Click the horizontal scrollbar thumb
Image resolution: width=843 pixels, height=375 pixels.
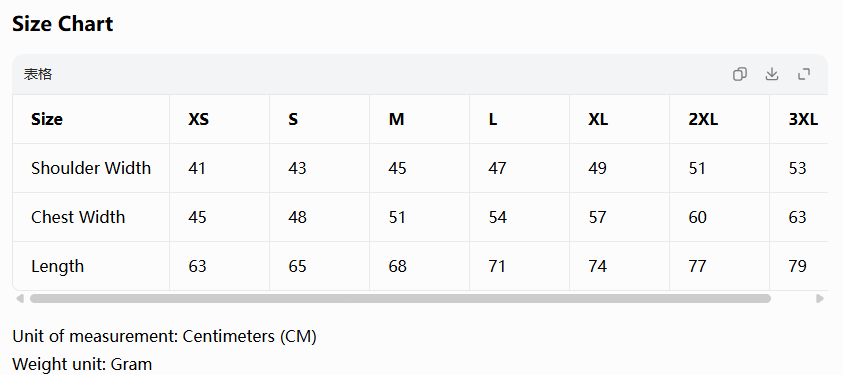pyautogui.click(x=400, y=298)
